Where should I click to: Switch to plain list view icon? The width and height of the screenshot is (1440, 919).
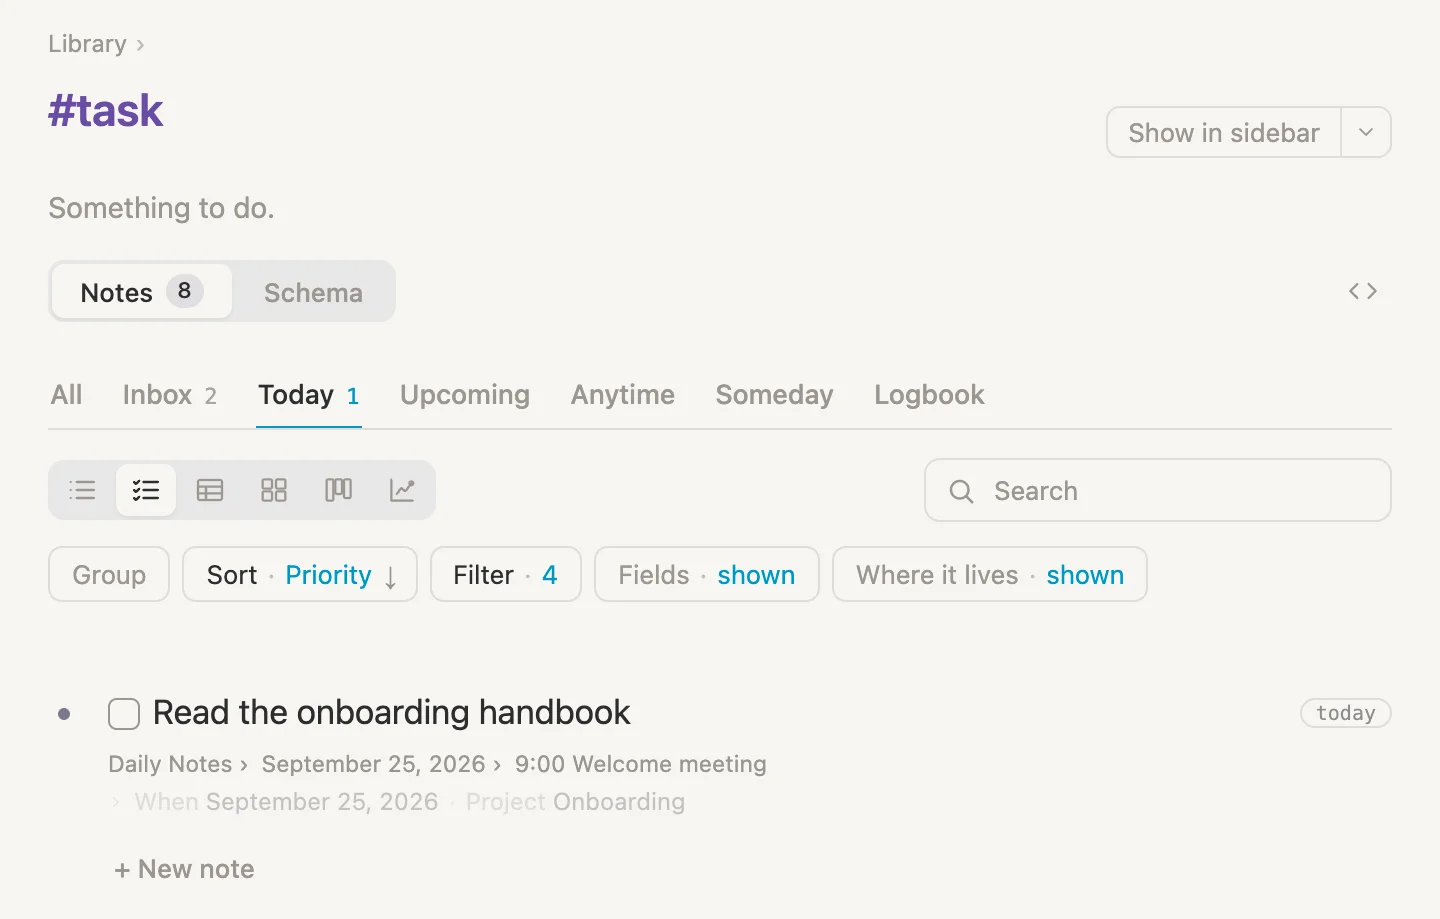click(x=82, y=490)
